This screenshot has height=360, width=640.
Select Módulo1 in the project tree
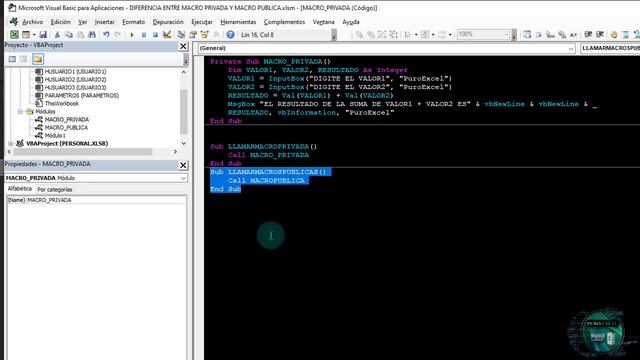pyautogui.click(x=55, y=136)
